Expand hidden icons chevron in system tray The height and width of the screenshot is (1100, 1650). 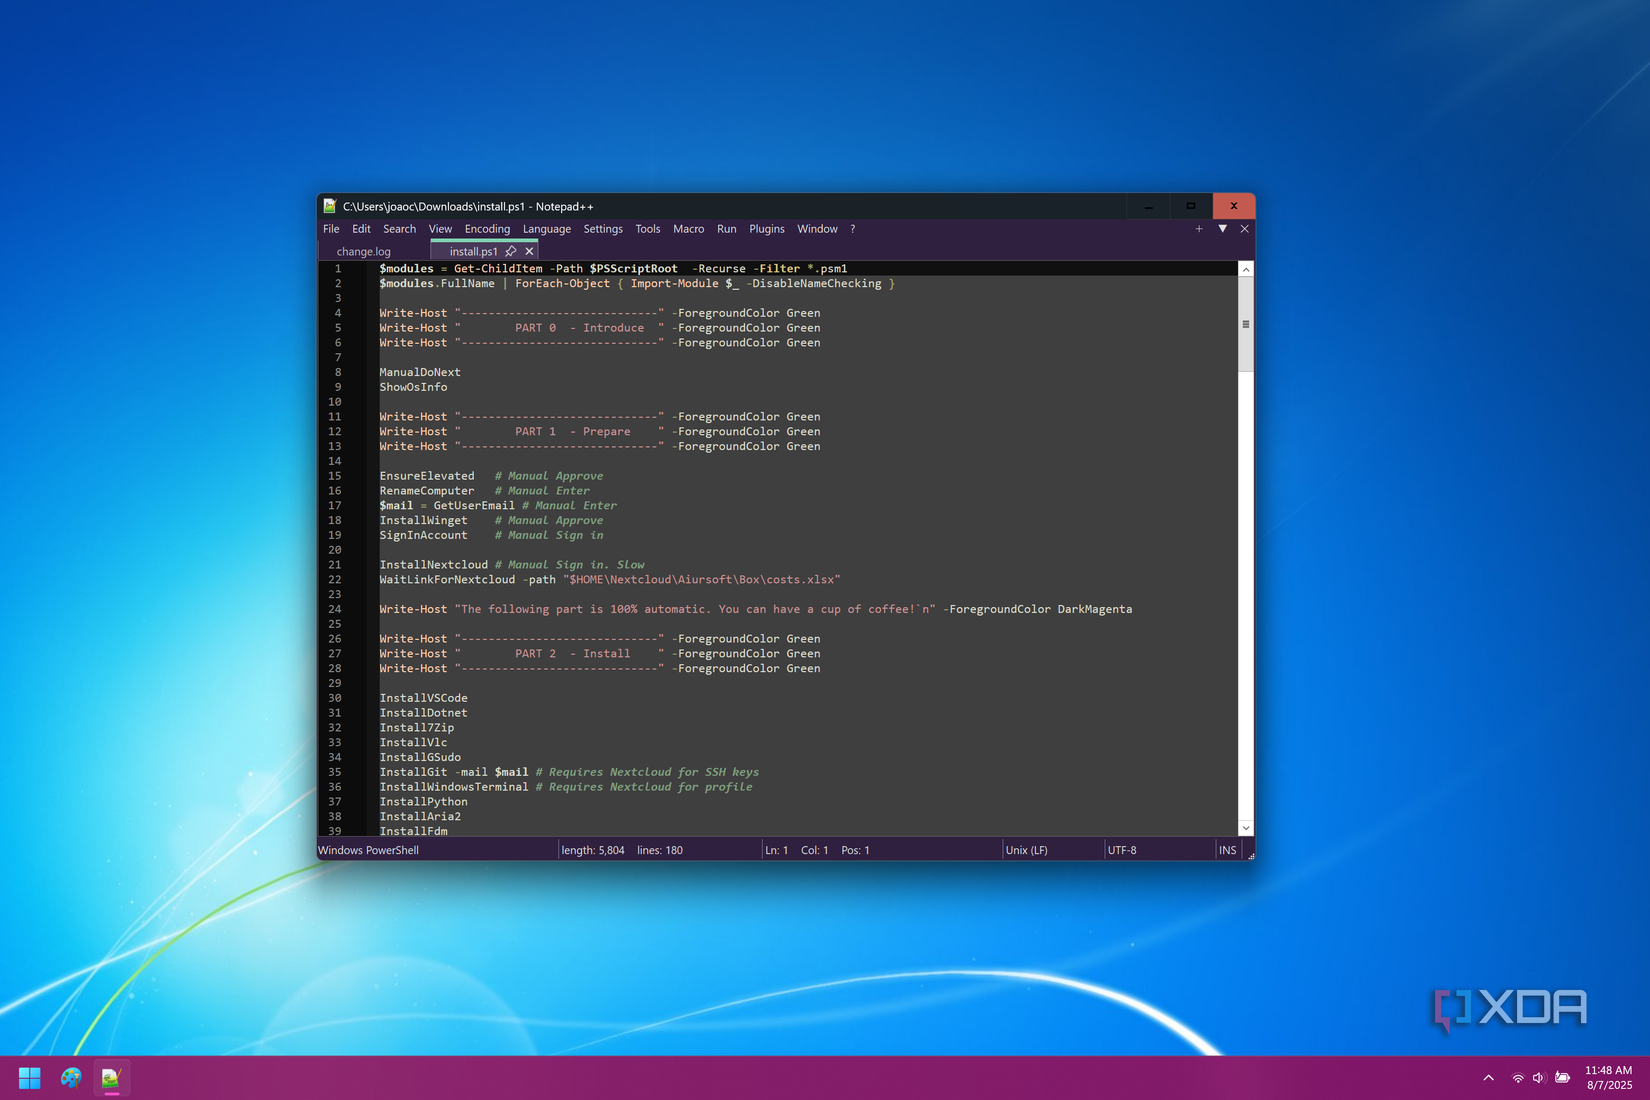[x=1489, y=1078]
